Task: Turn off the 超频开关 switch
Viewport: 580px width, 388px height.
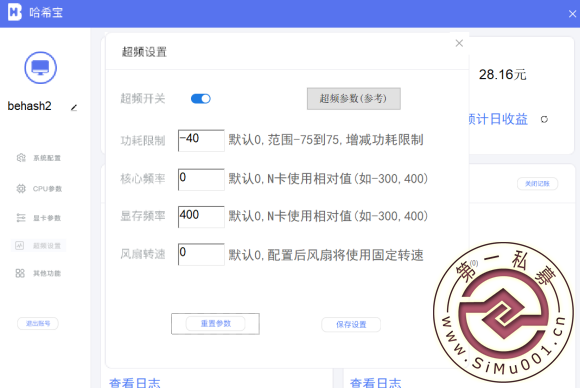Action: pyautogui.click(x=201, y=99)
